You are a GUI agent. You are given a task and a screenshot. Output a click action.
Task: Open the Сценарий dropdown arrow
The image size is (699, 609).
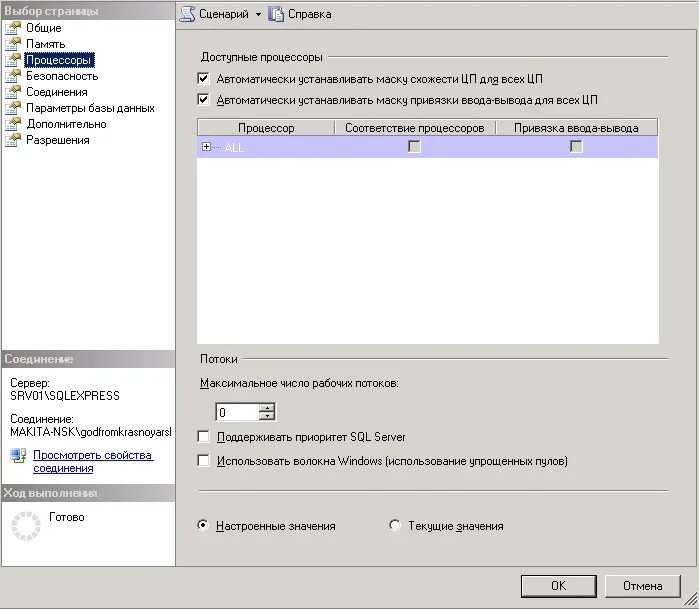point(259,14)
